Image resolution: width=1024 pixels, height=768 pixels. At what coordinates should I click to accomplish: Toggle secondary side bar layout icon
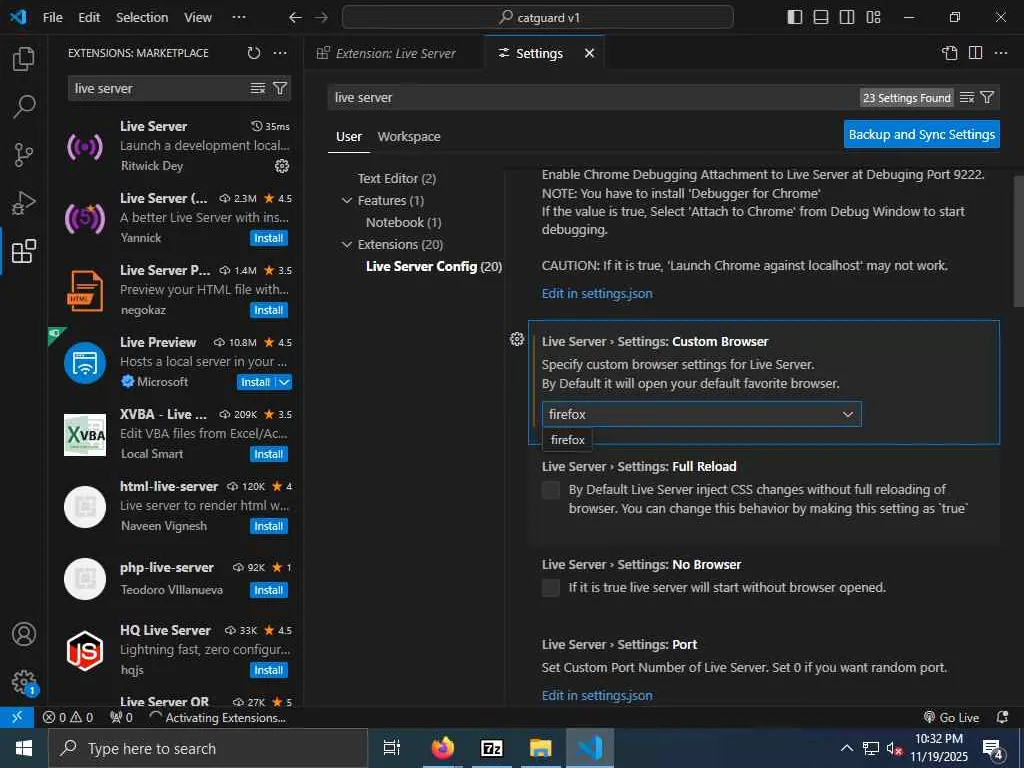click(847, 17)
